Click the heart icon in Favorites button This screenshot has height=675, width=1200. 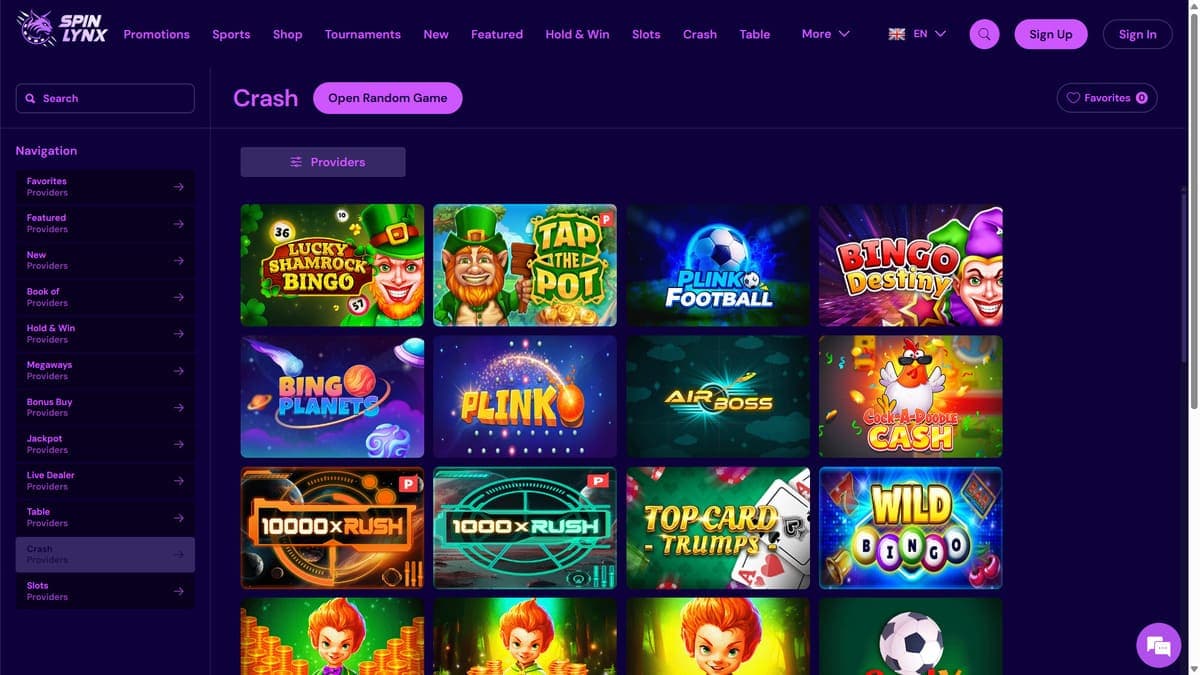click(x=1073, y=98)
